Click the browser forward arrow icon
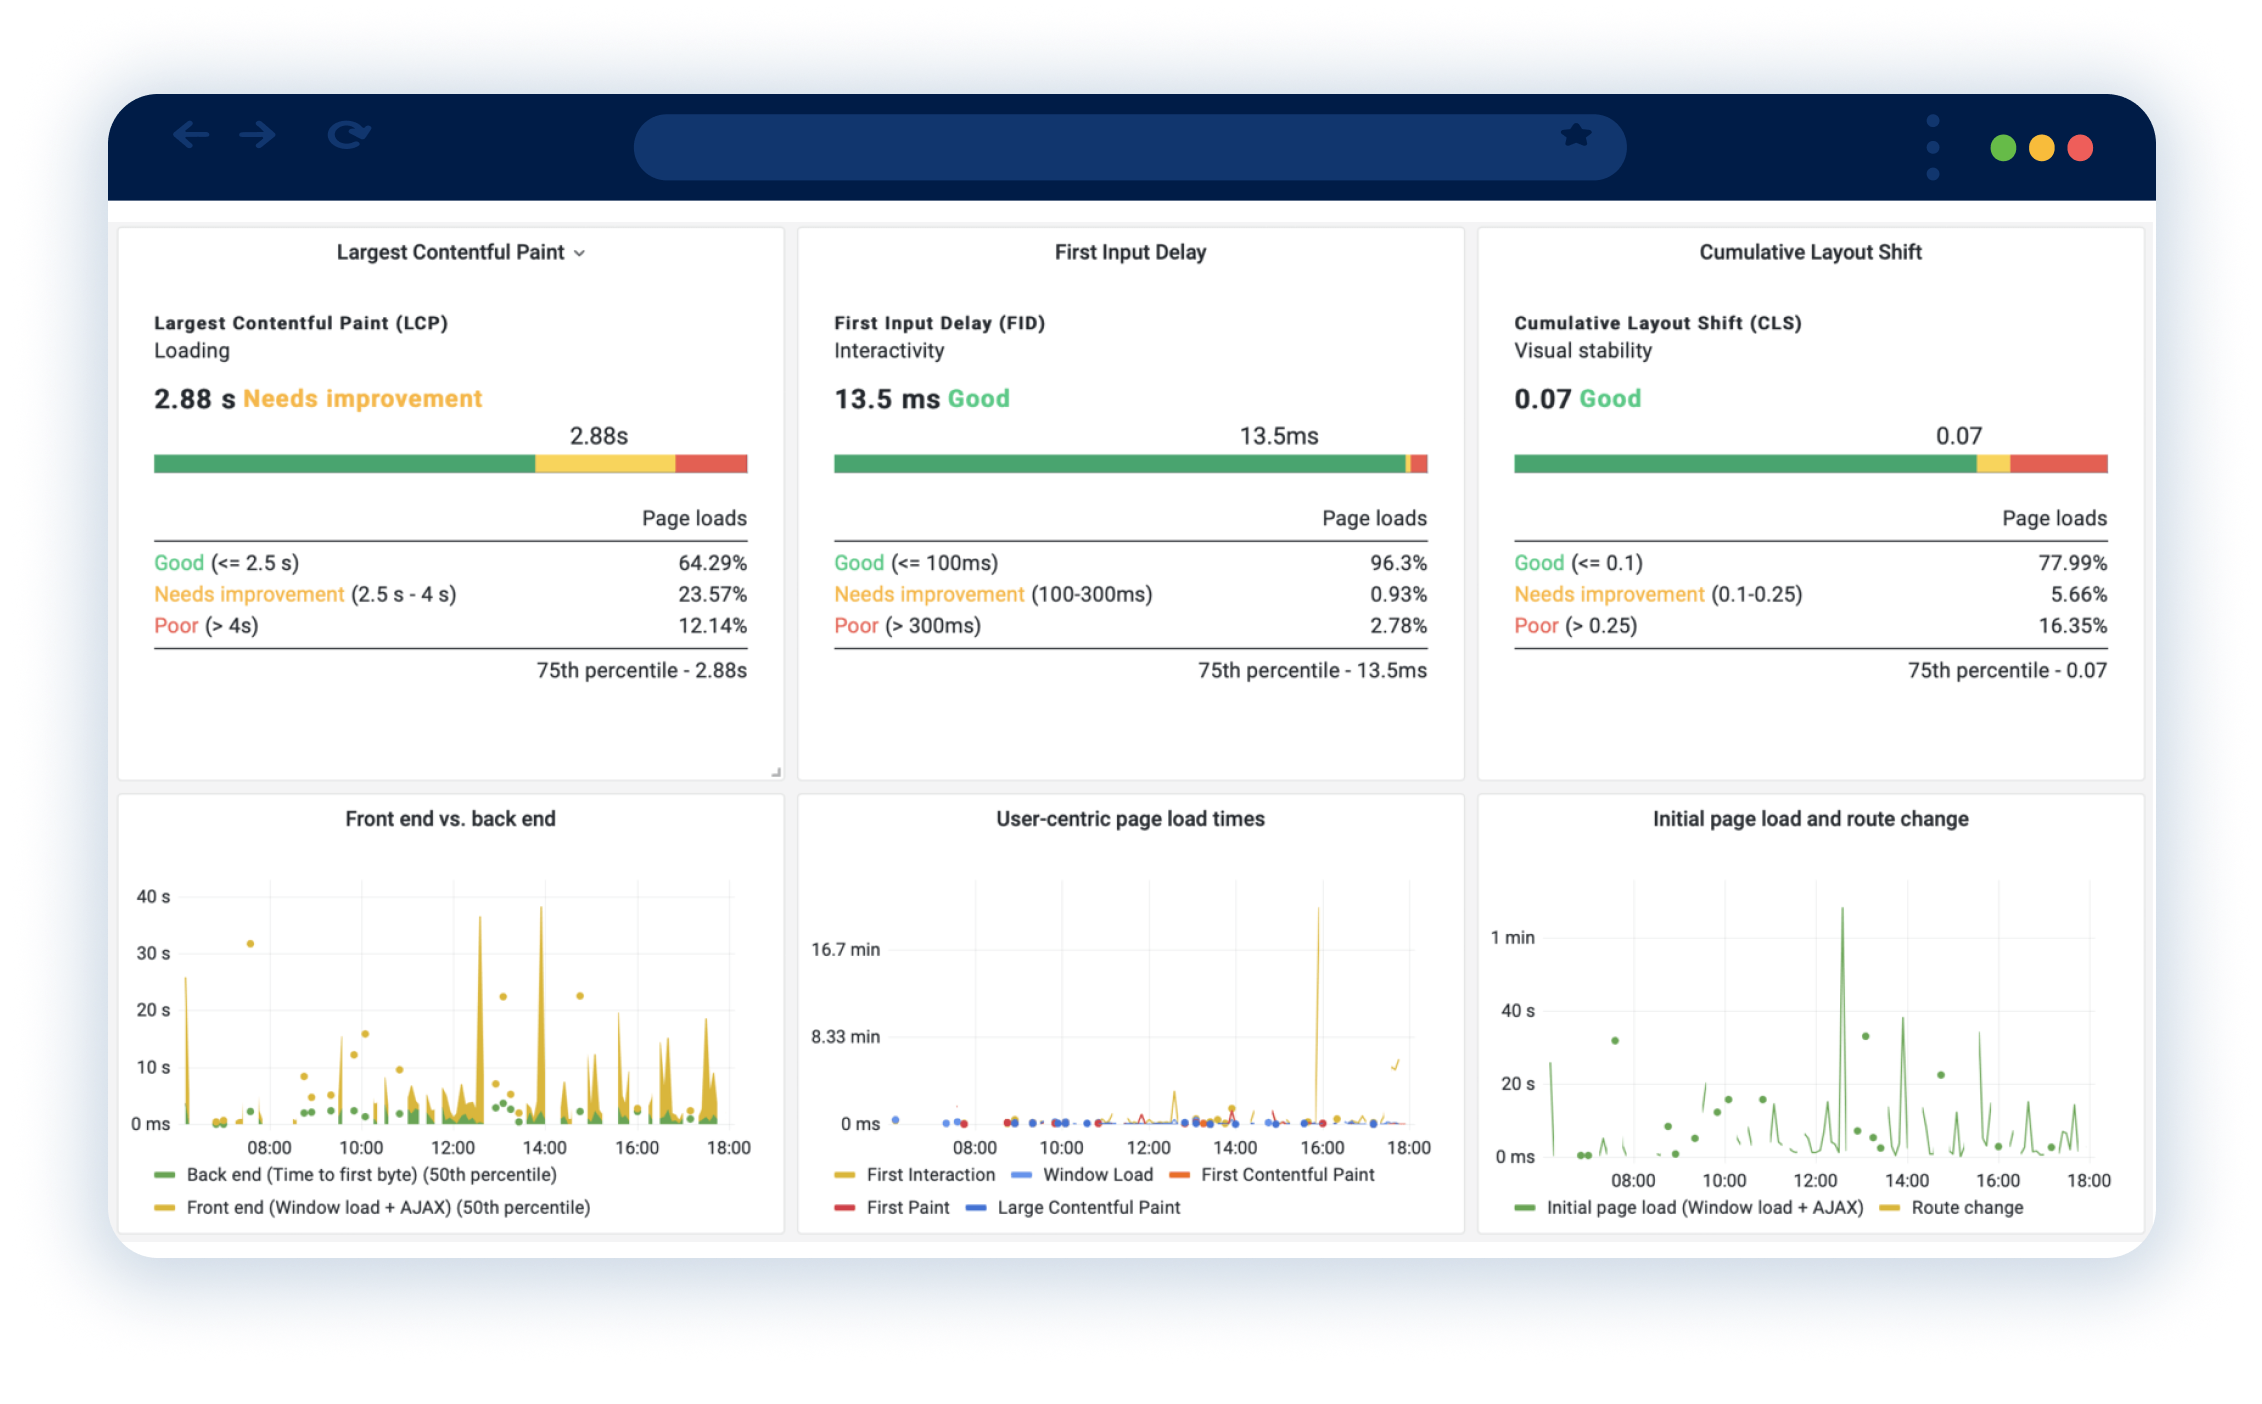 [x=258, y=134]
